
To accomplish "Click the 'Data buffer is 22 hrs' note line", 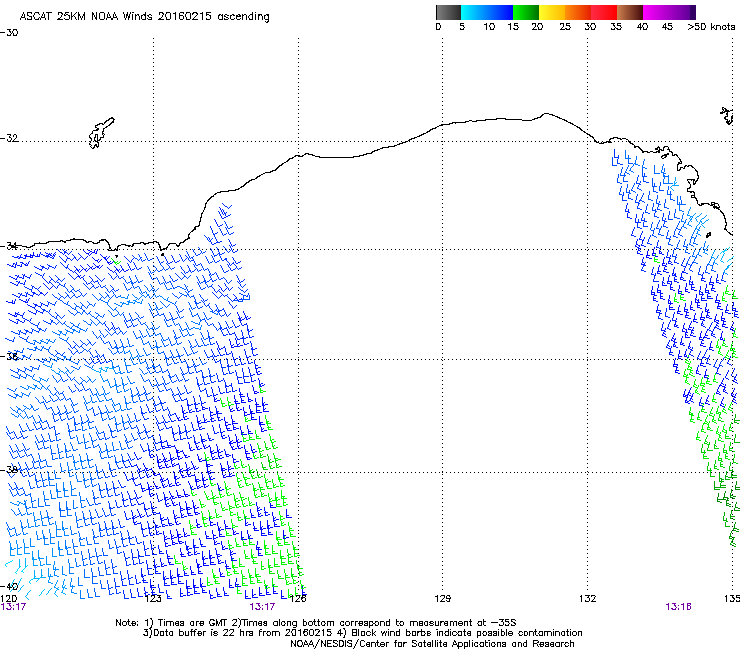I will tap(363, 633).
